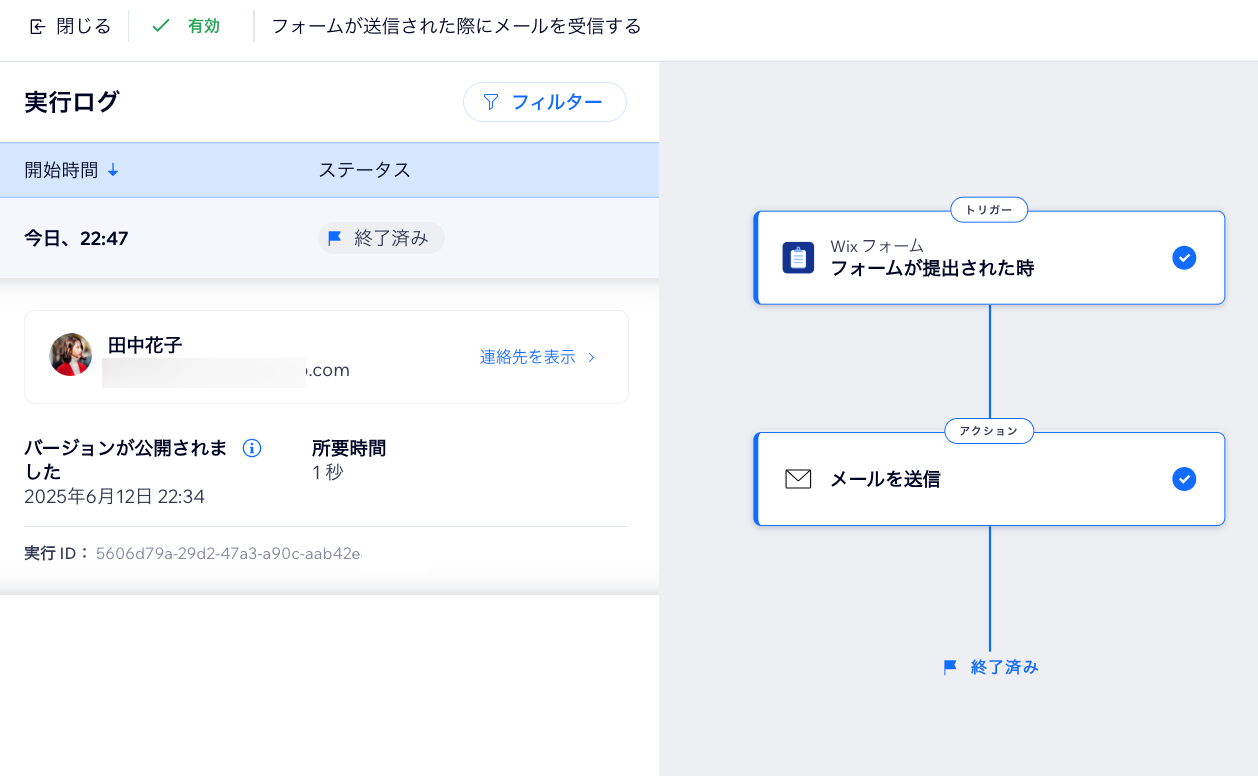
Task: Sort by 開始時間 using the arrow
Action: 113,171
